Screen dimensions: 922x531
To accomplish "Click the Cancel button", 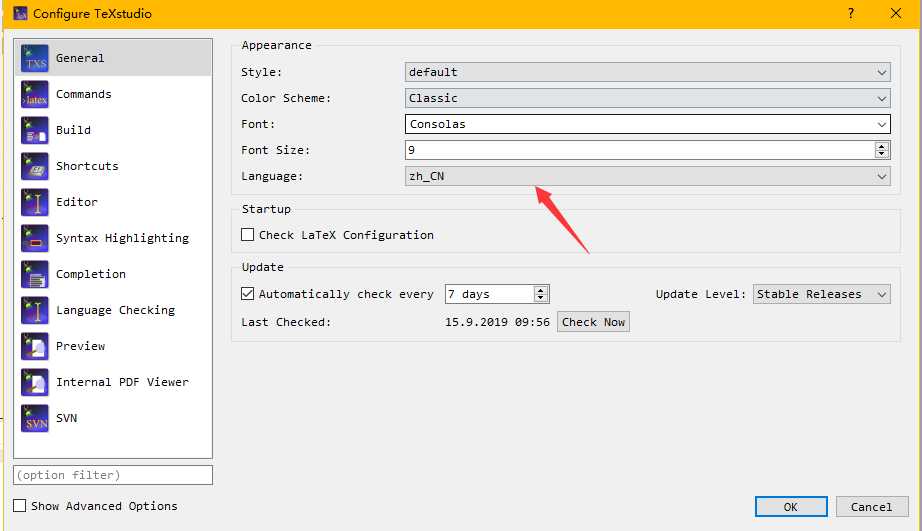I will click(x=872, y=506).
